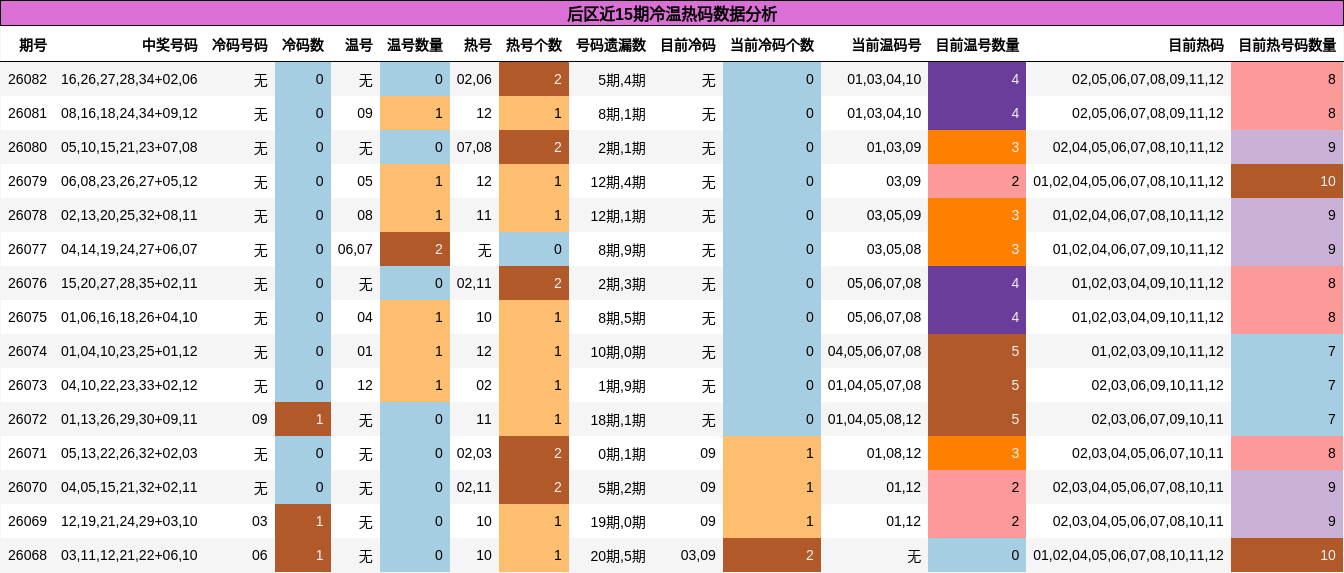The image size is (1344, 573).
Task: Click cold code 03 in row 26069
Action: tap(260, 521)
